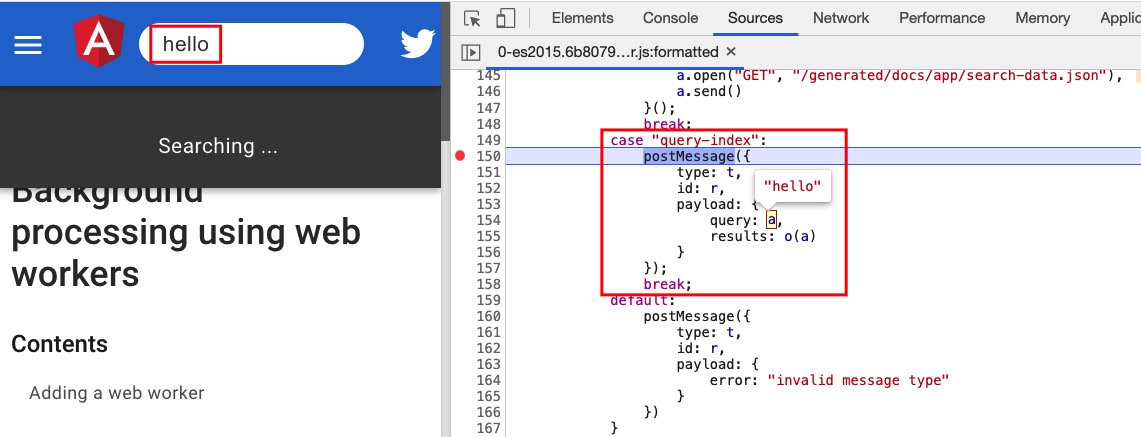
Task: Click the highlighted variable a after query:
Action: (x=771, y=220)
